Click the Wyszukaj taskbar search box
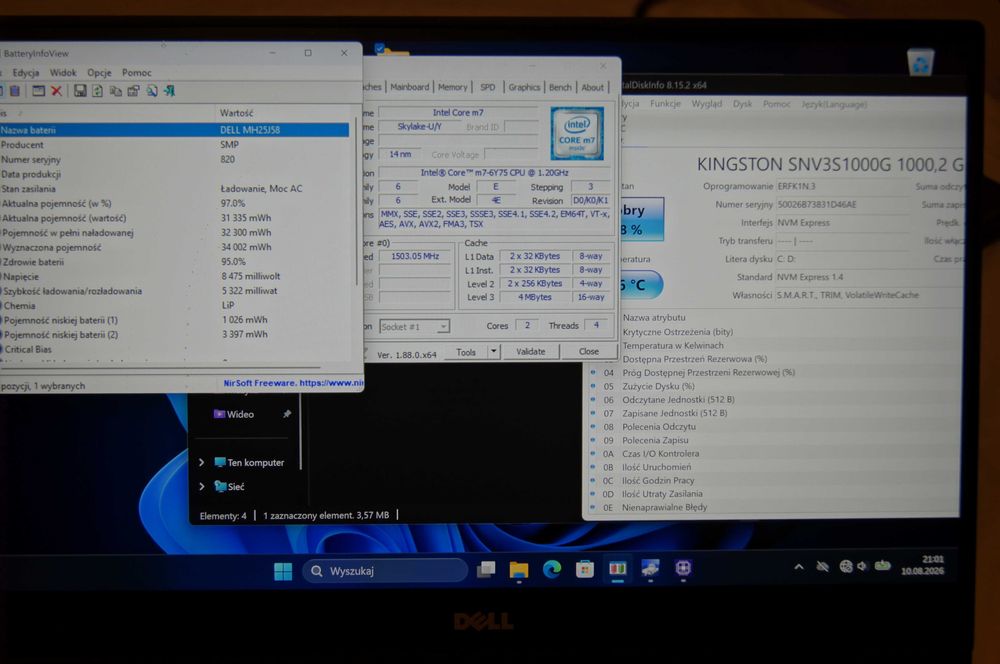 385,571
